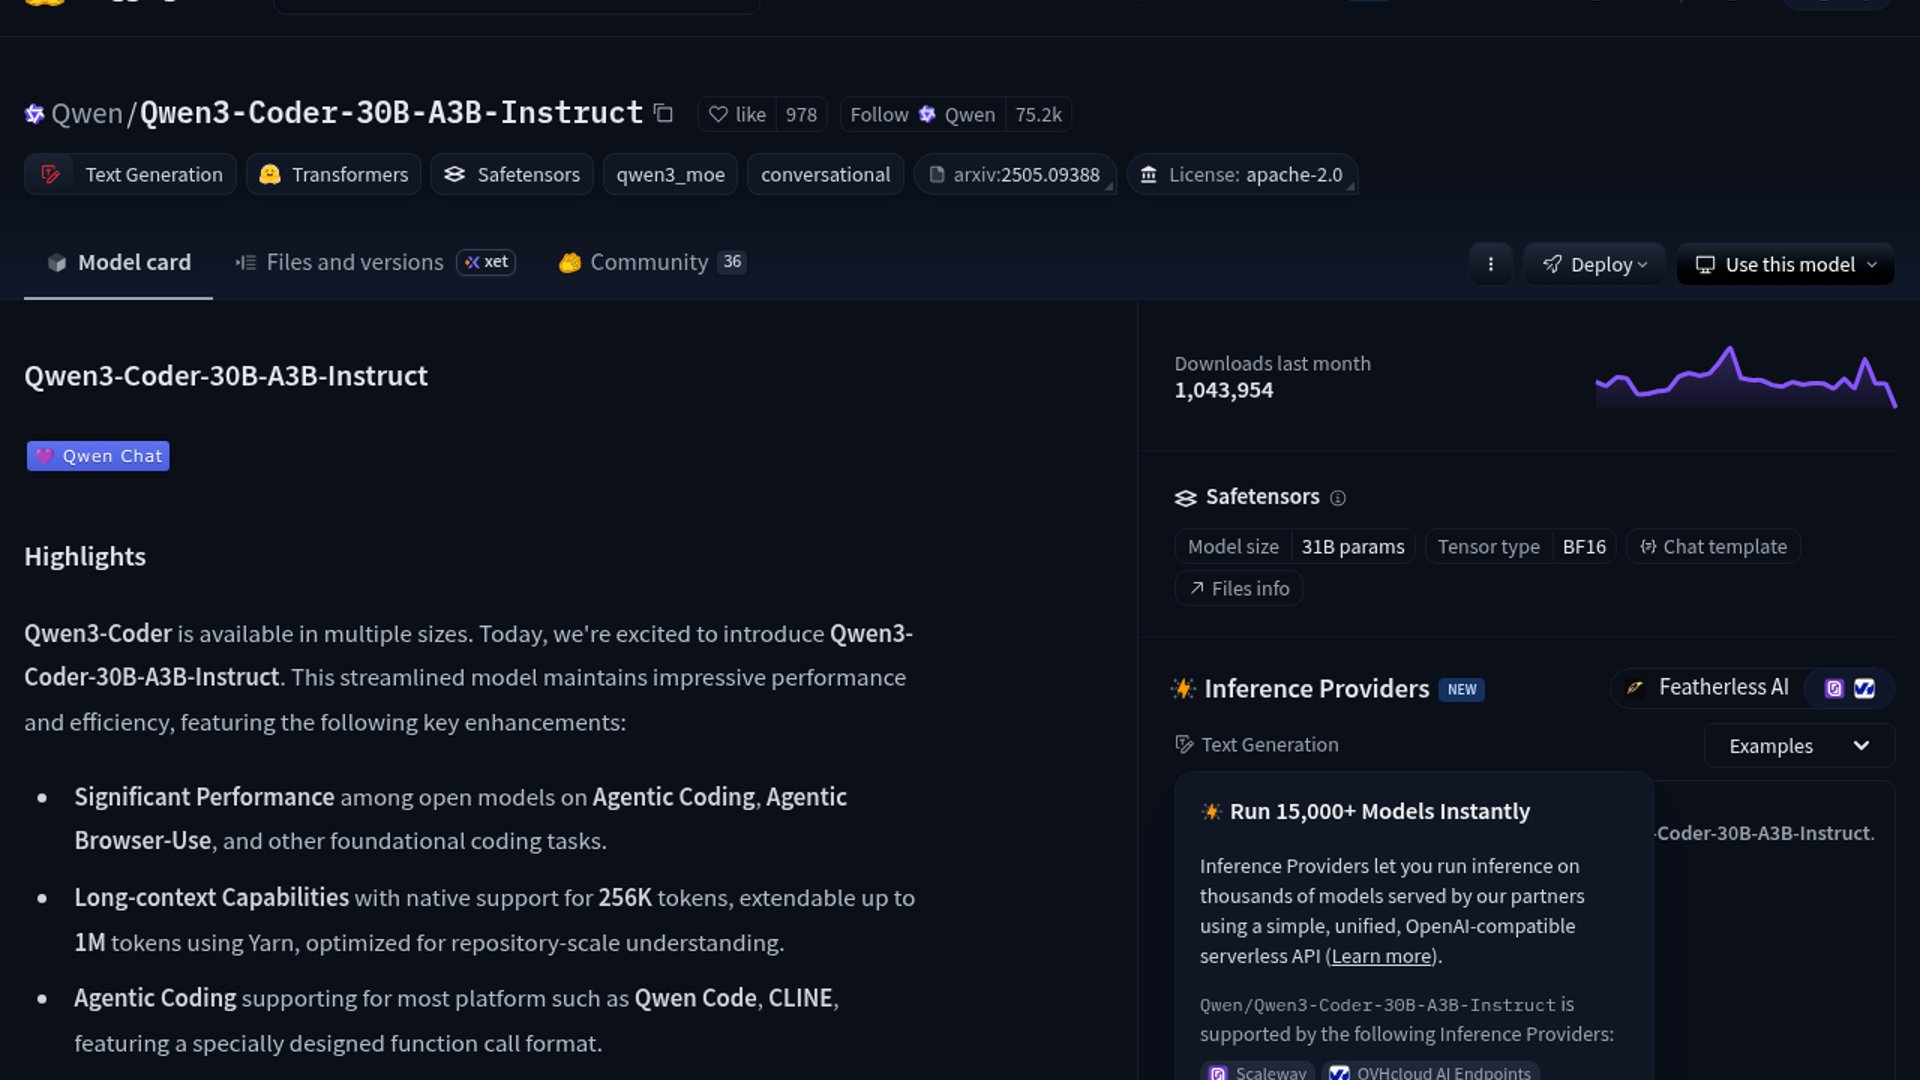Click Scaleway provider icon beside Featherless AI
The width and height of the screenshot is (1920, 1080).
1834,688
